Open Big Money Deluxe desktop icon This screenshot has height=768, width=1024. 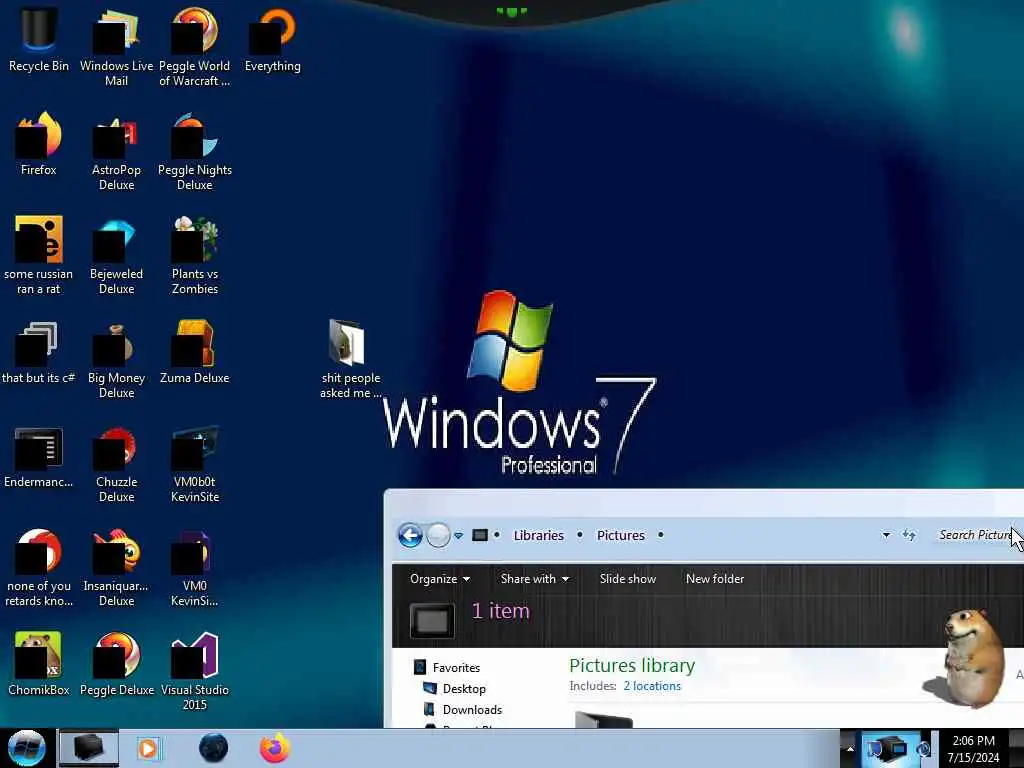click(116, 360)
